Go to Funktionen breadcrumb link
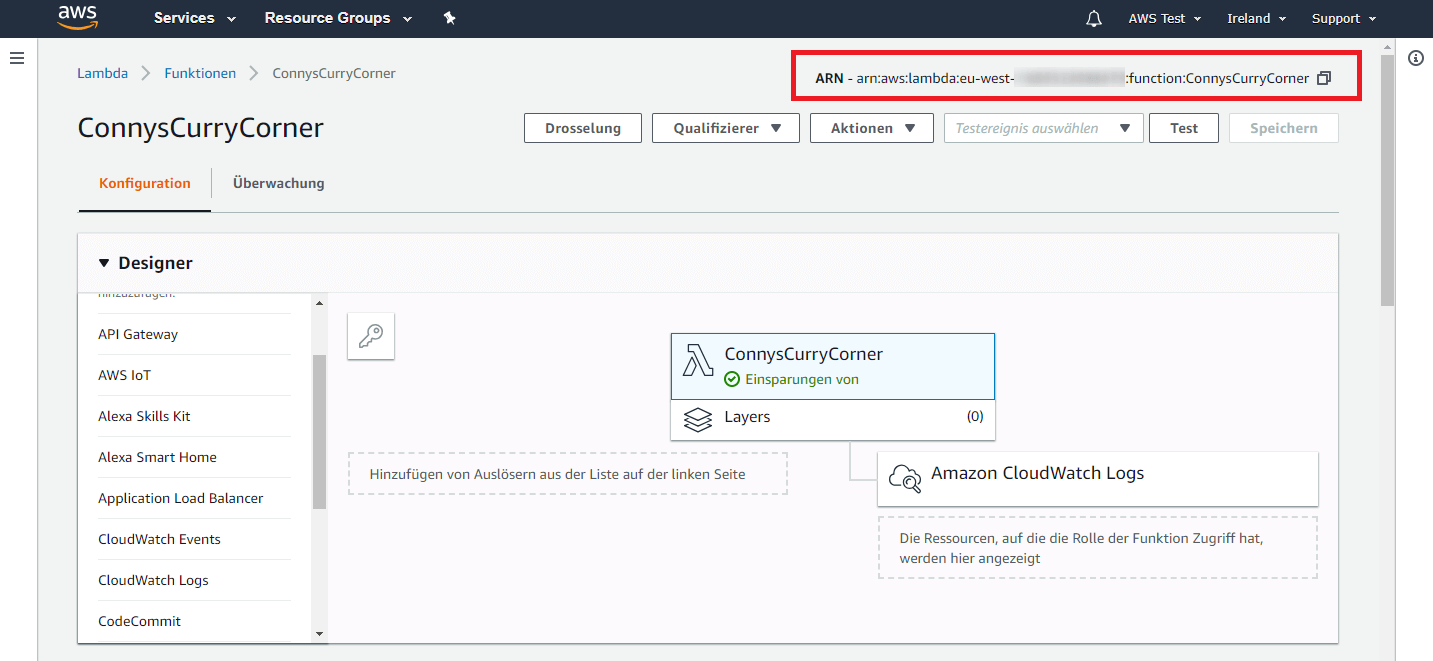The image size is (1433, 661). (x=200, y=73)
